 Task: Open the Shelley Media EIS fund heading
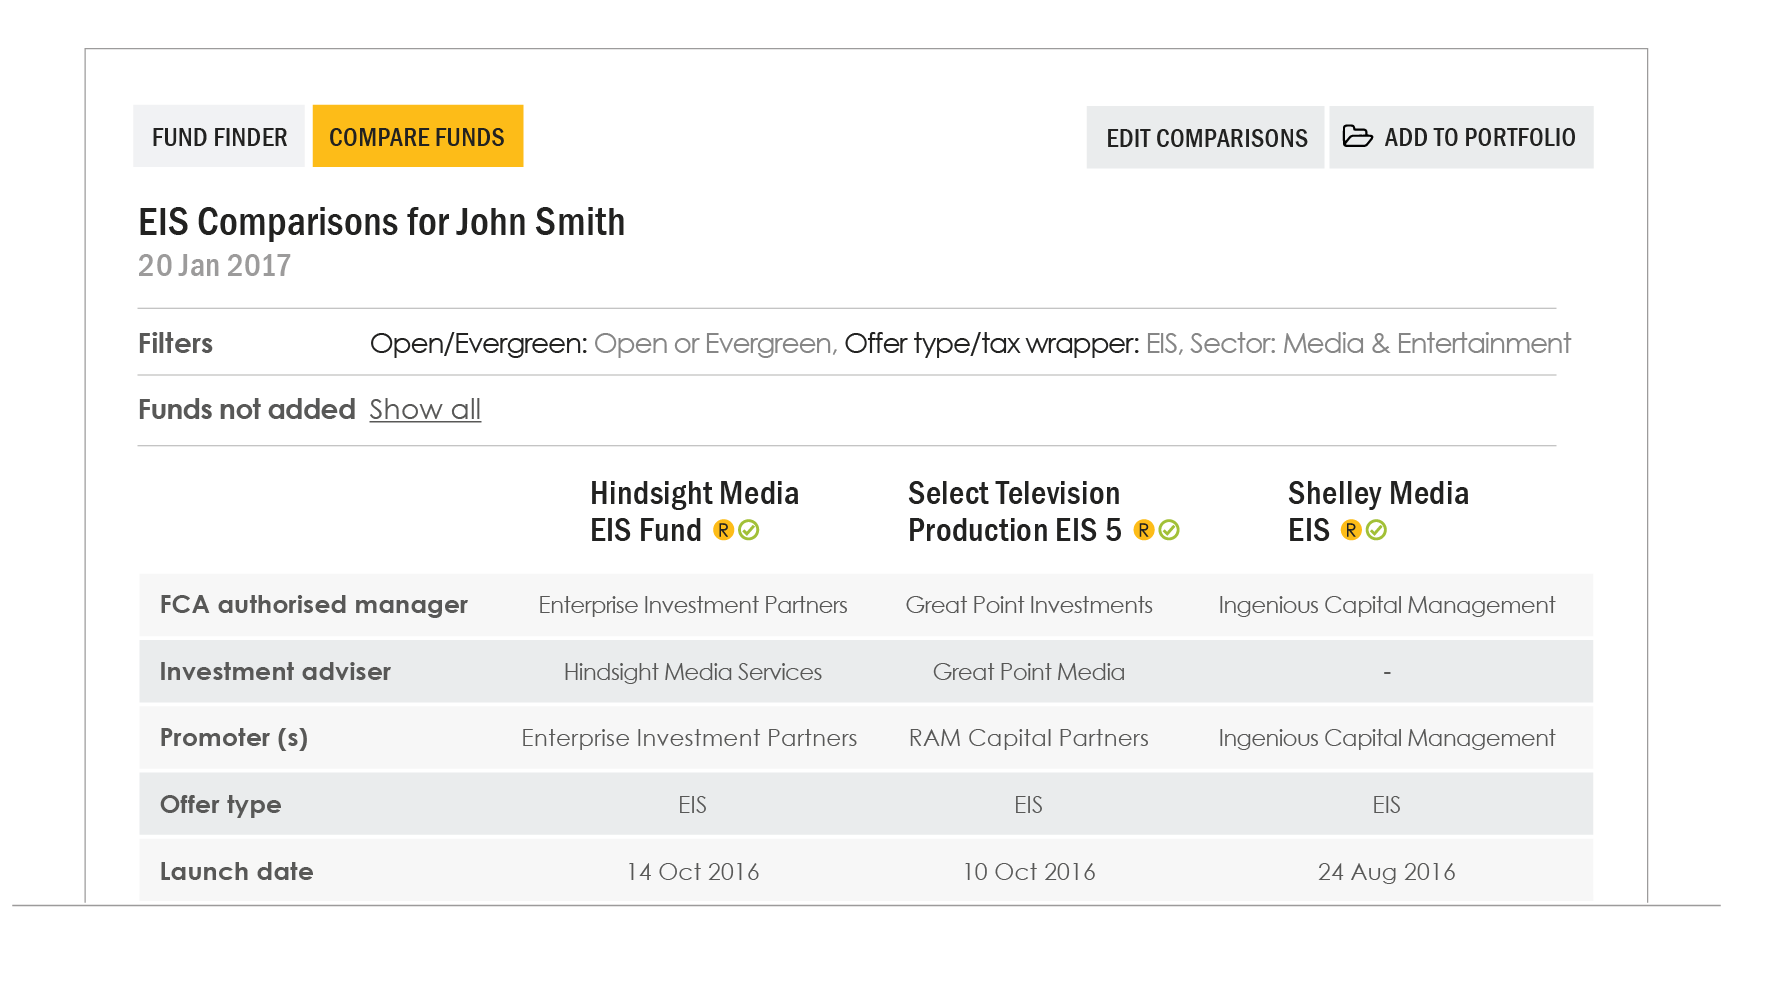coord(1378,511)
